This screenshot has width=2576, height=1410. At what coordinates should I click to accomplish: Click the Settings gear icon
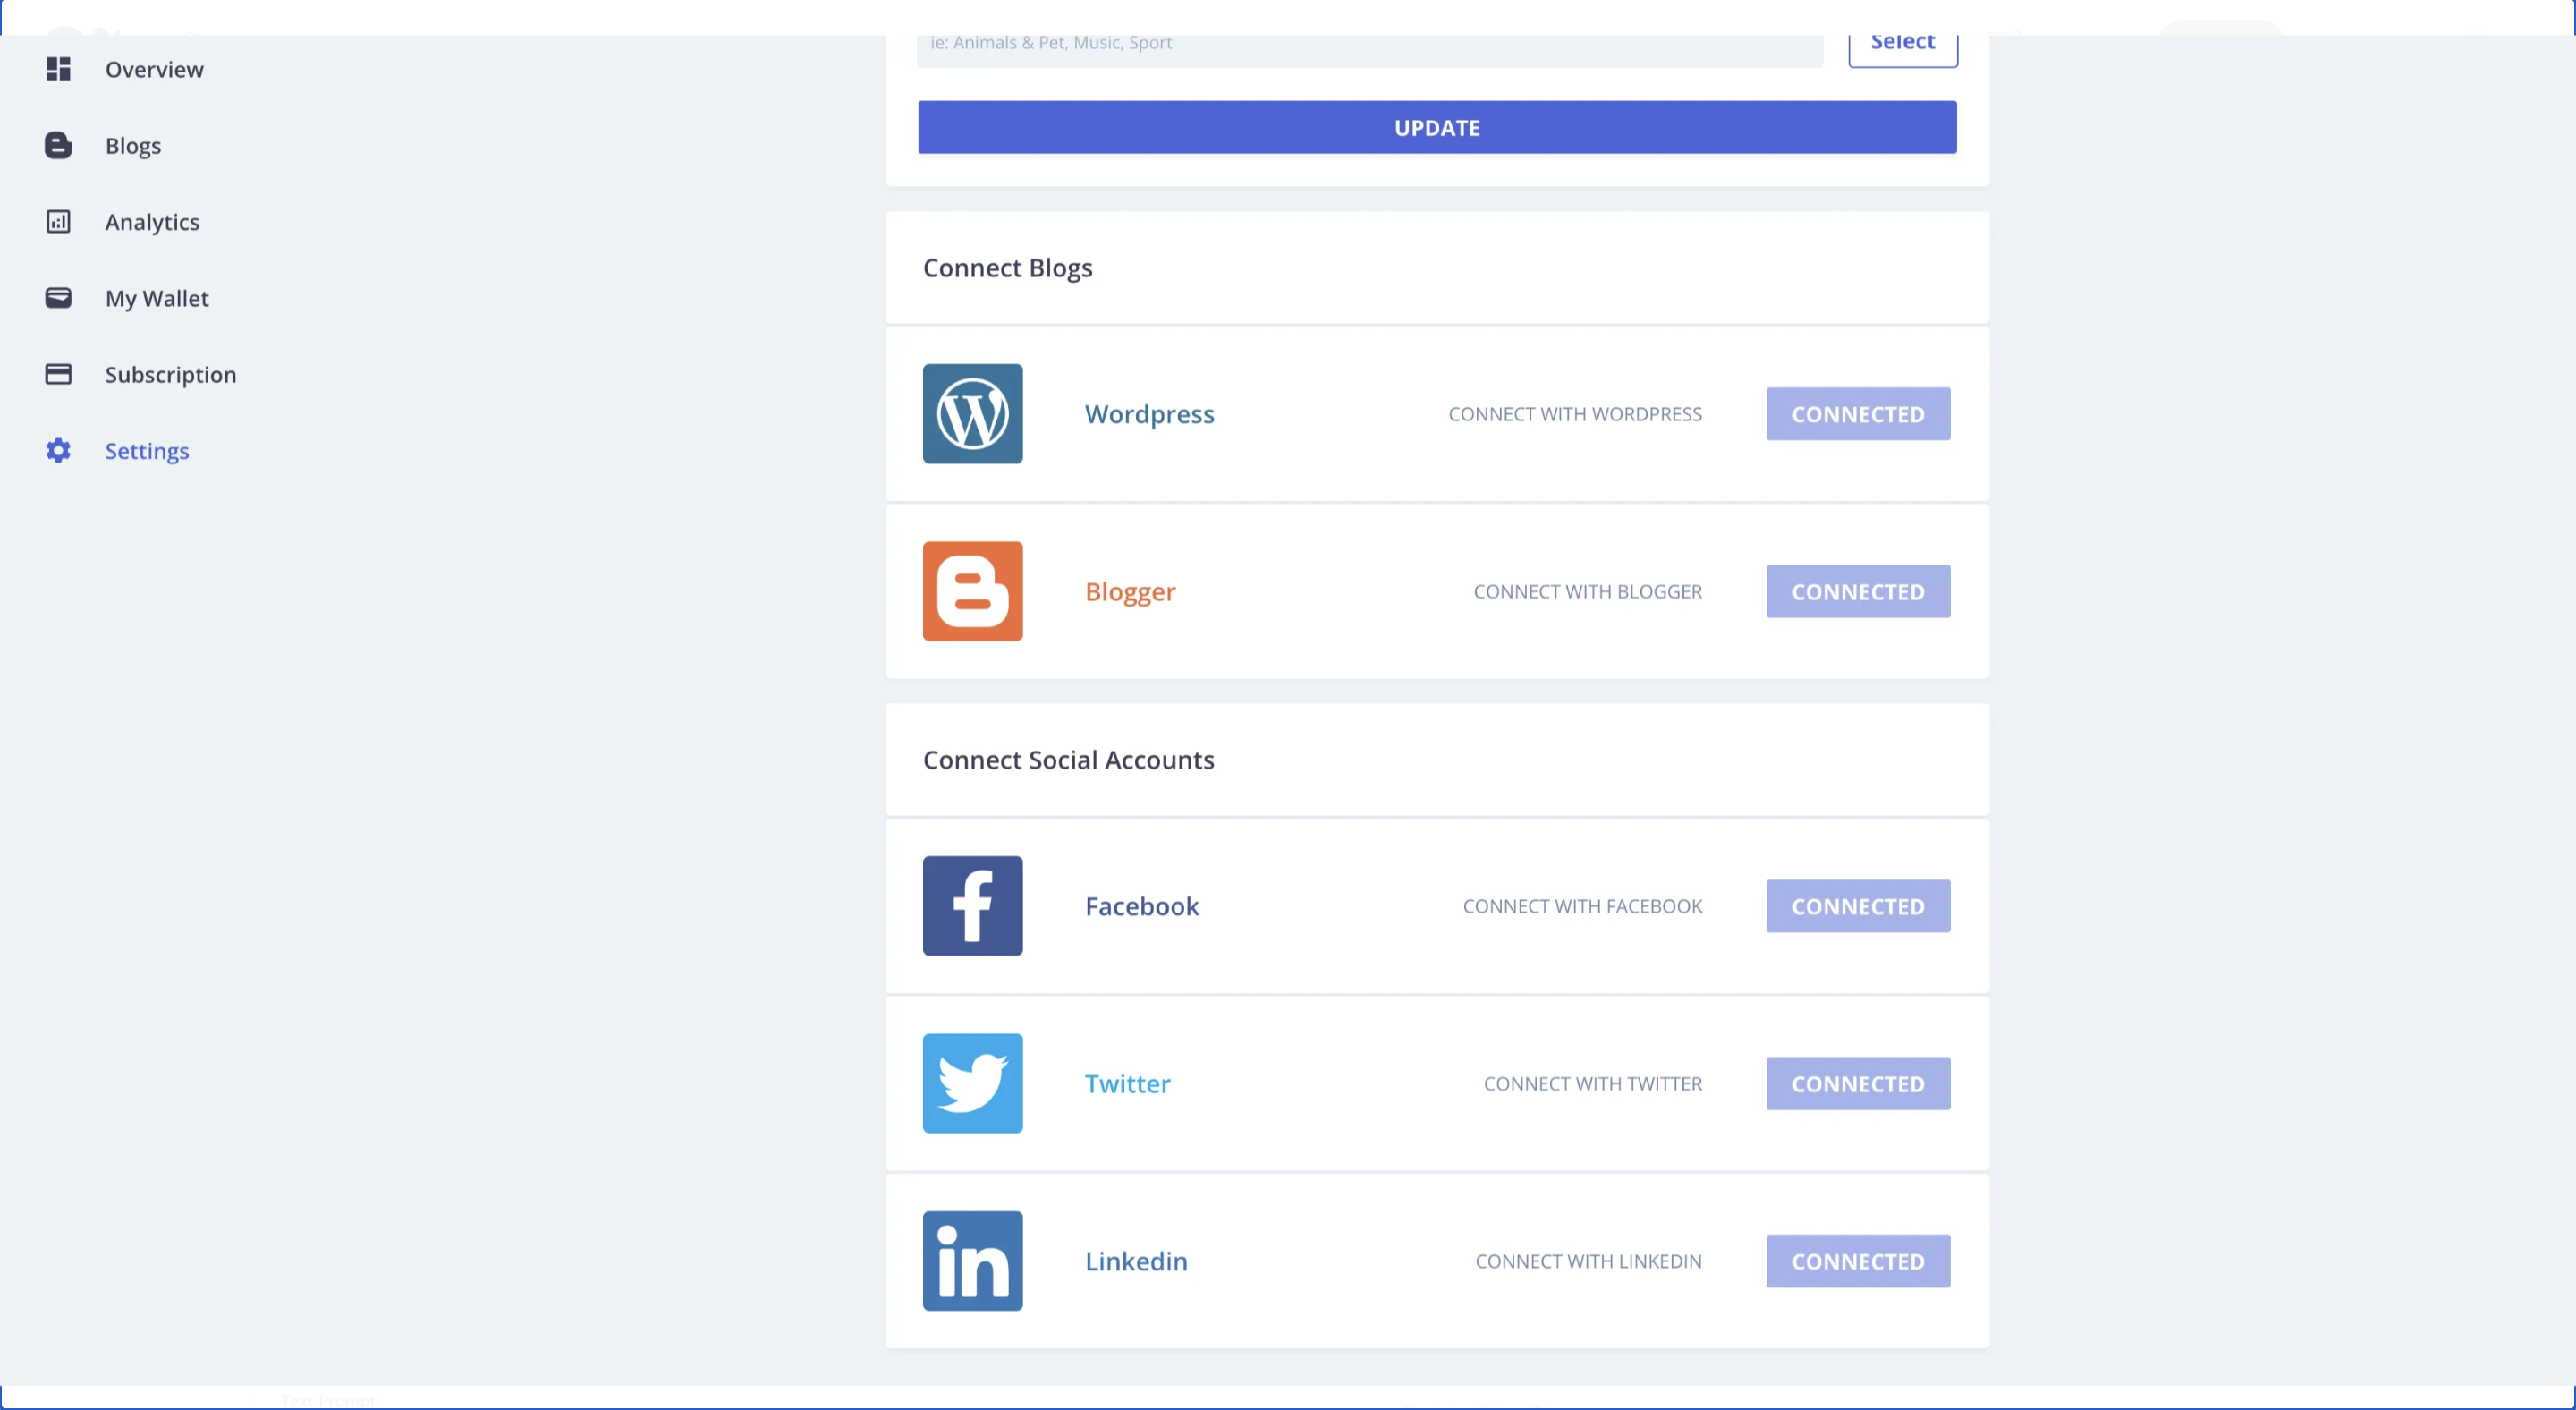point(58,450)
